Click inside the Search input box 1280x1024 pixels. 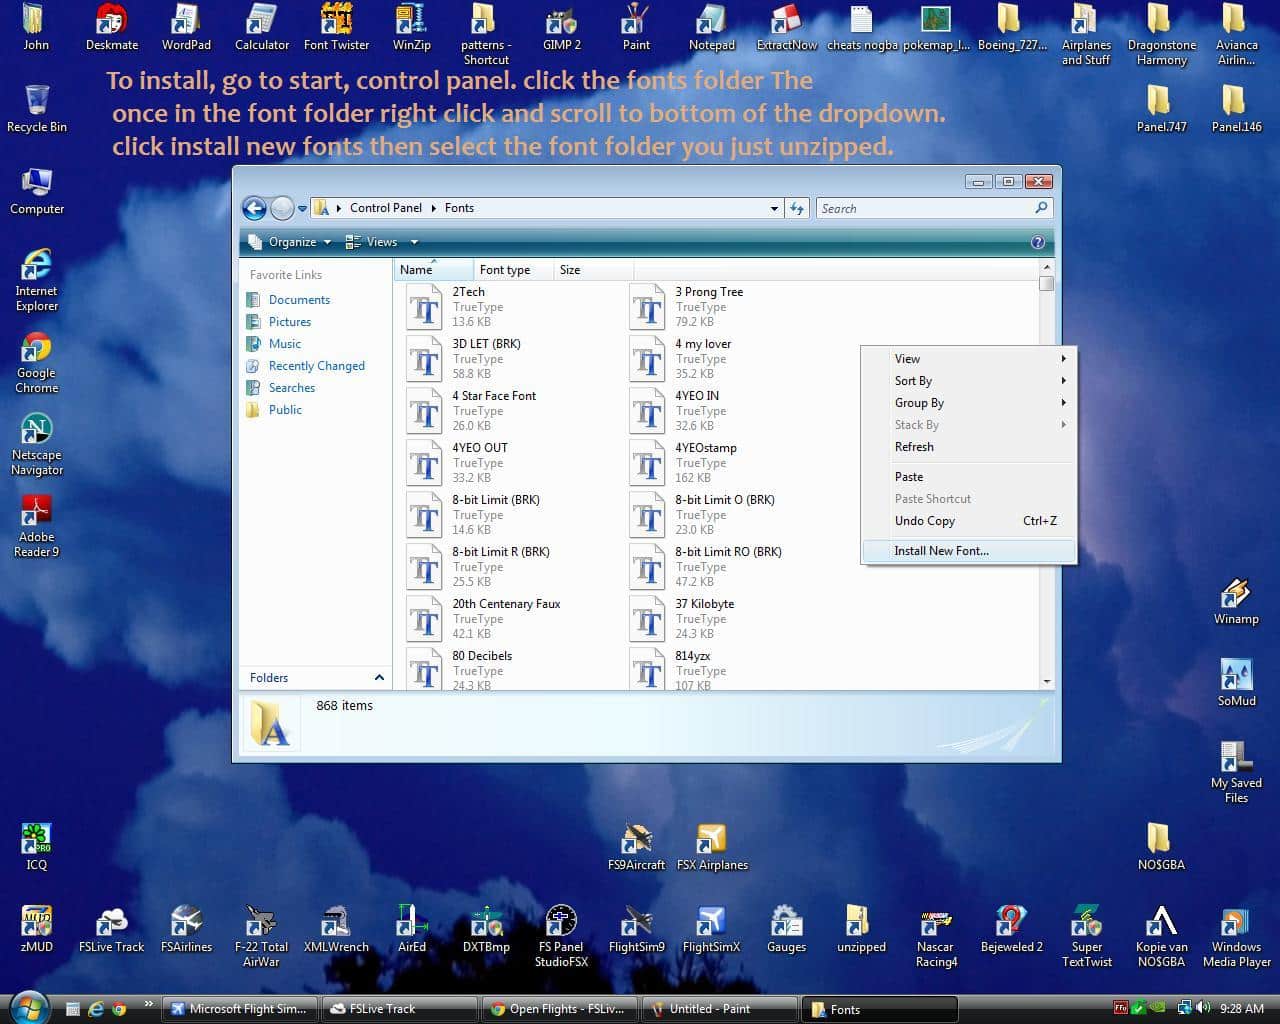[924, 208]
